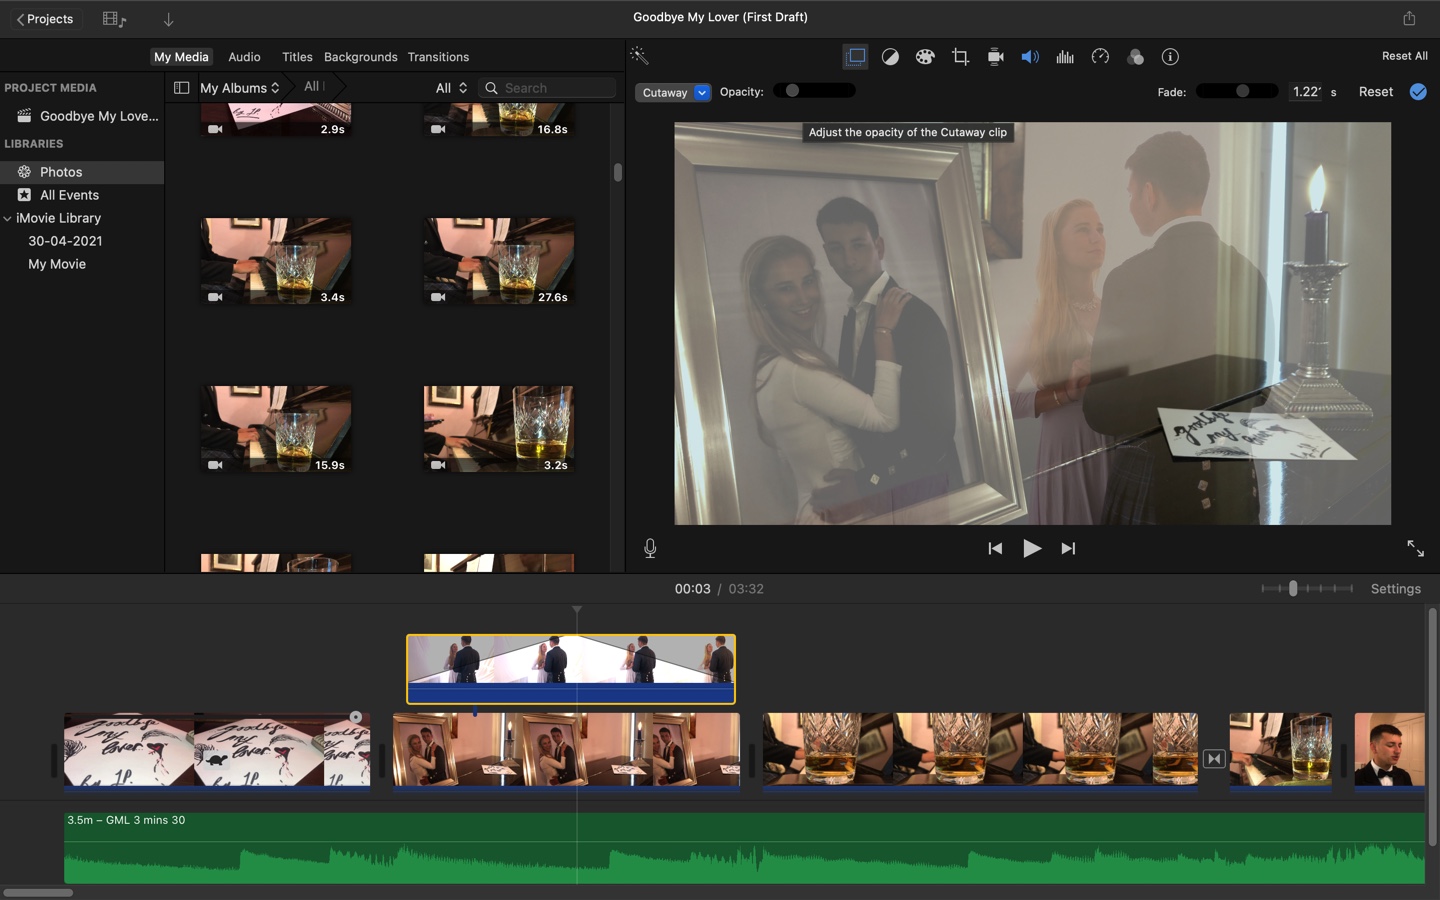Open the Speed speedometer tool
This screenshot has width=1440, height=900.
click(1100, 57)
